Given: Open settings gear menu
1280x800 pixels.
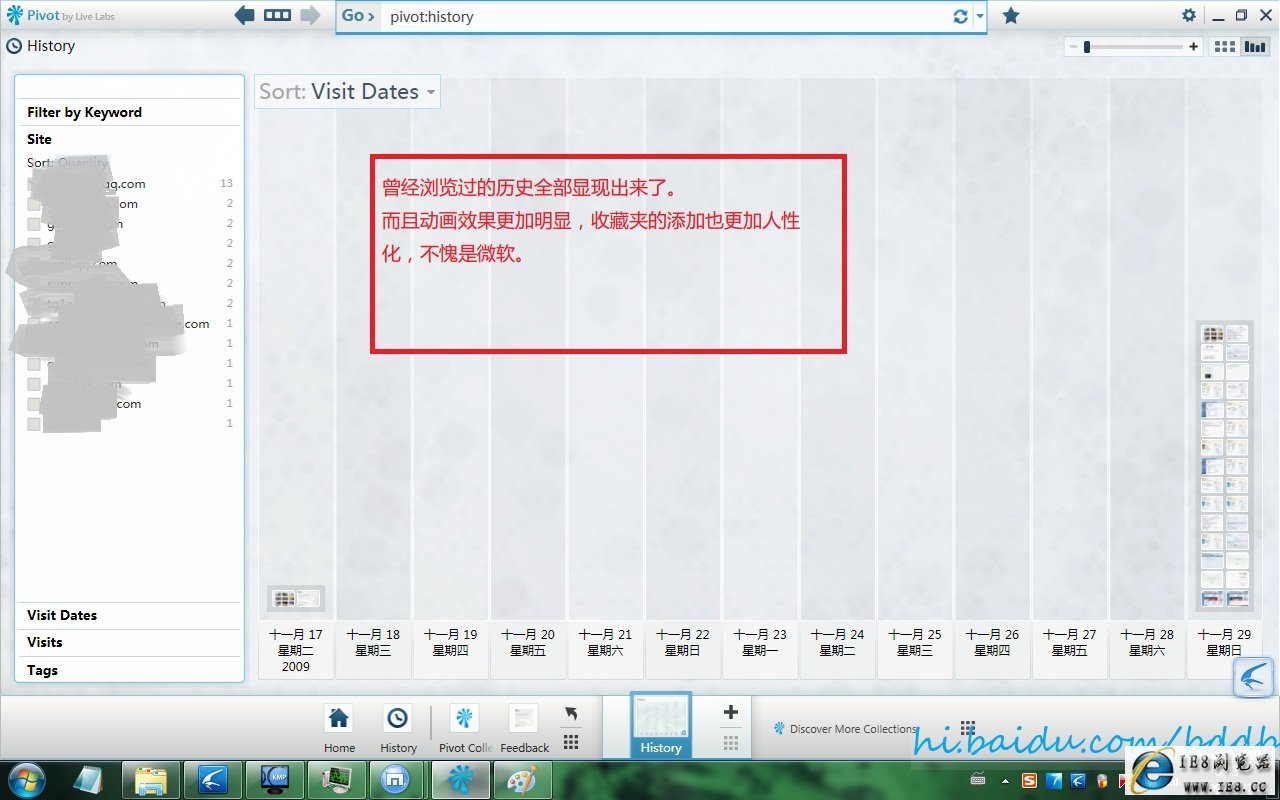Looking at the screenshot, I should point(1189,15).
